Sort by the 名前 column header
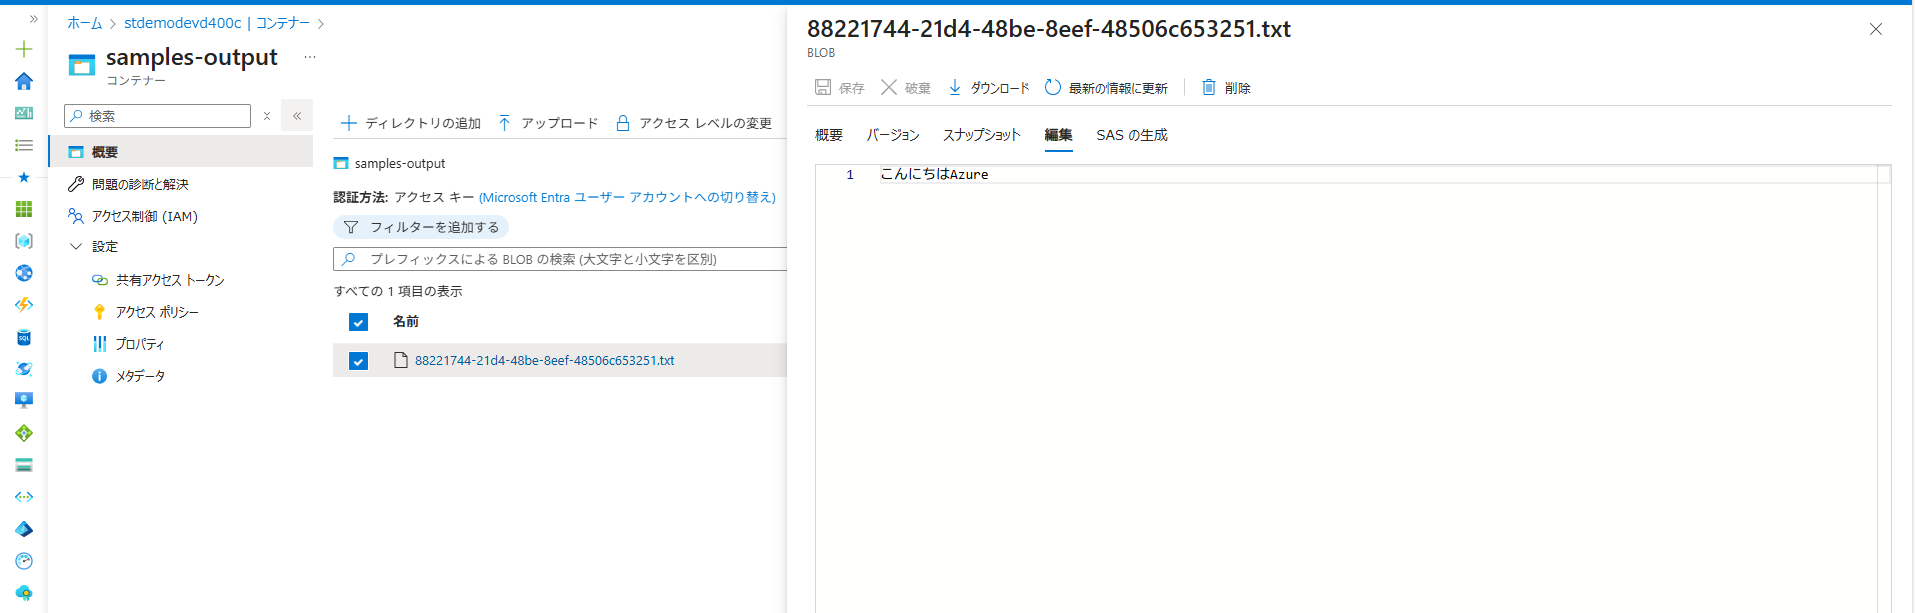Screen dimensions: 1915x613 406,321
